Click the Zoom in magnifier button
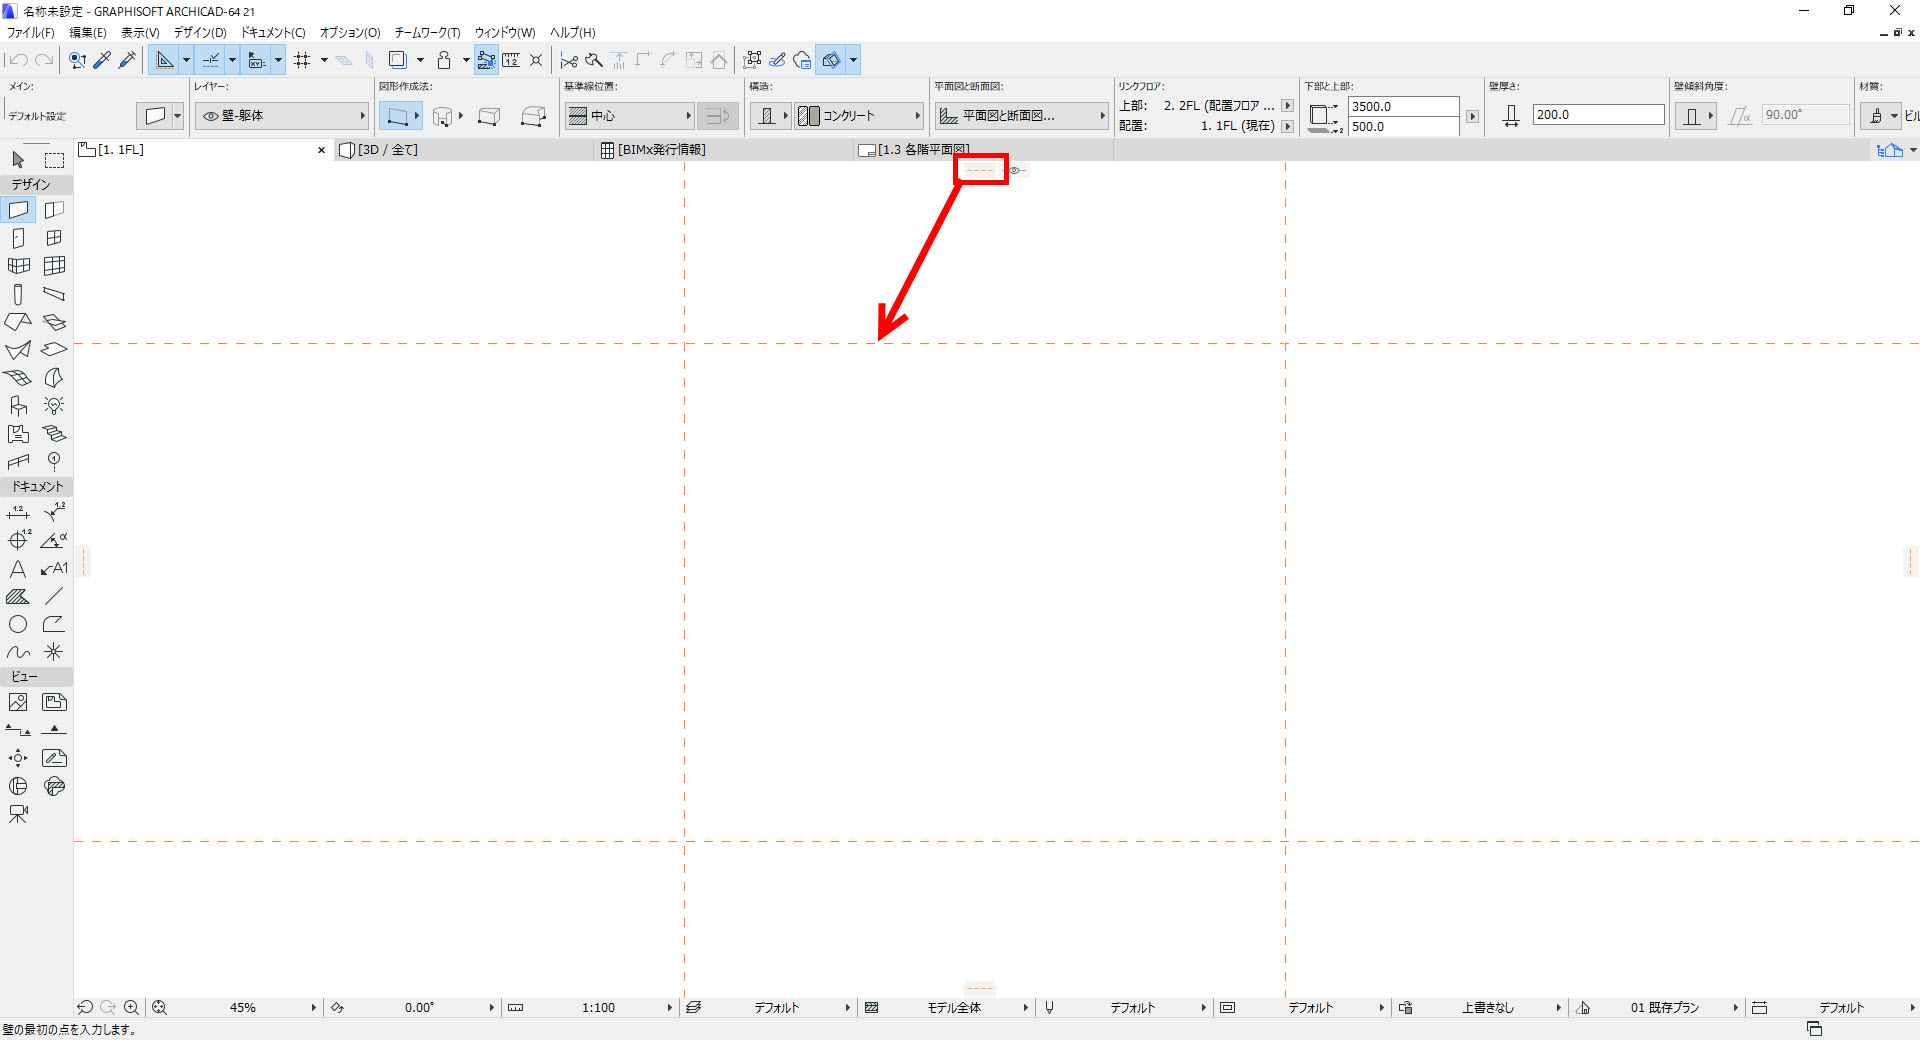Viewport: 1920px width, 1040px height. [x=131, y=1008]
